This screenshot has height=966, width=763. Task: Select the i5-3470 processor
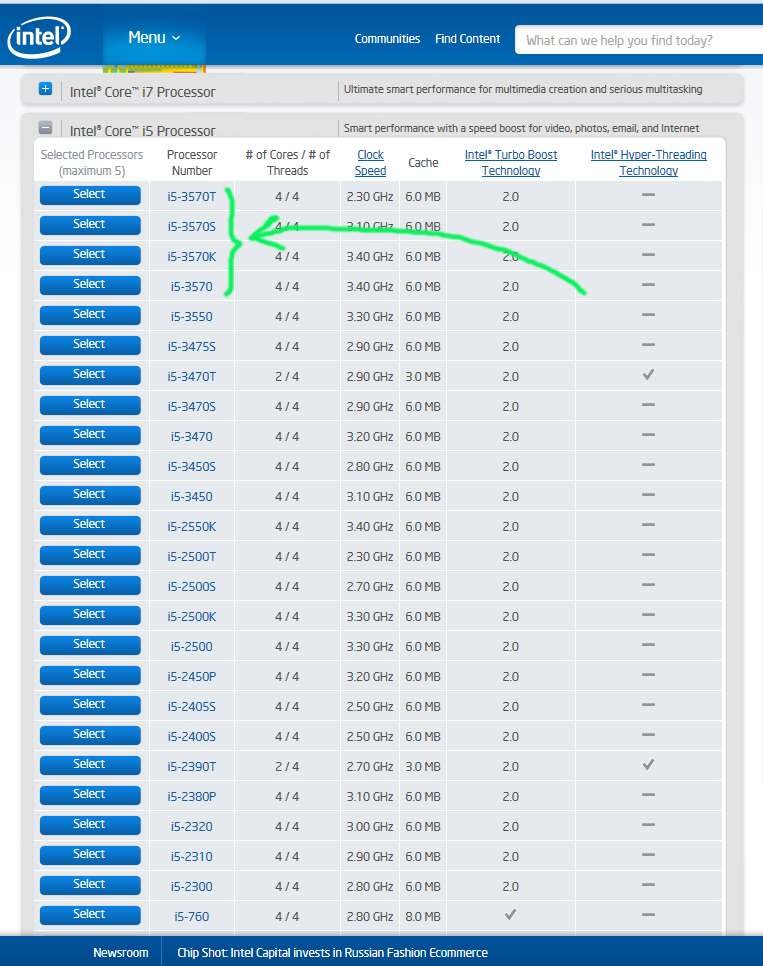[x=90, y=435]
